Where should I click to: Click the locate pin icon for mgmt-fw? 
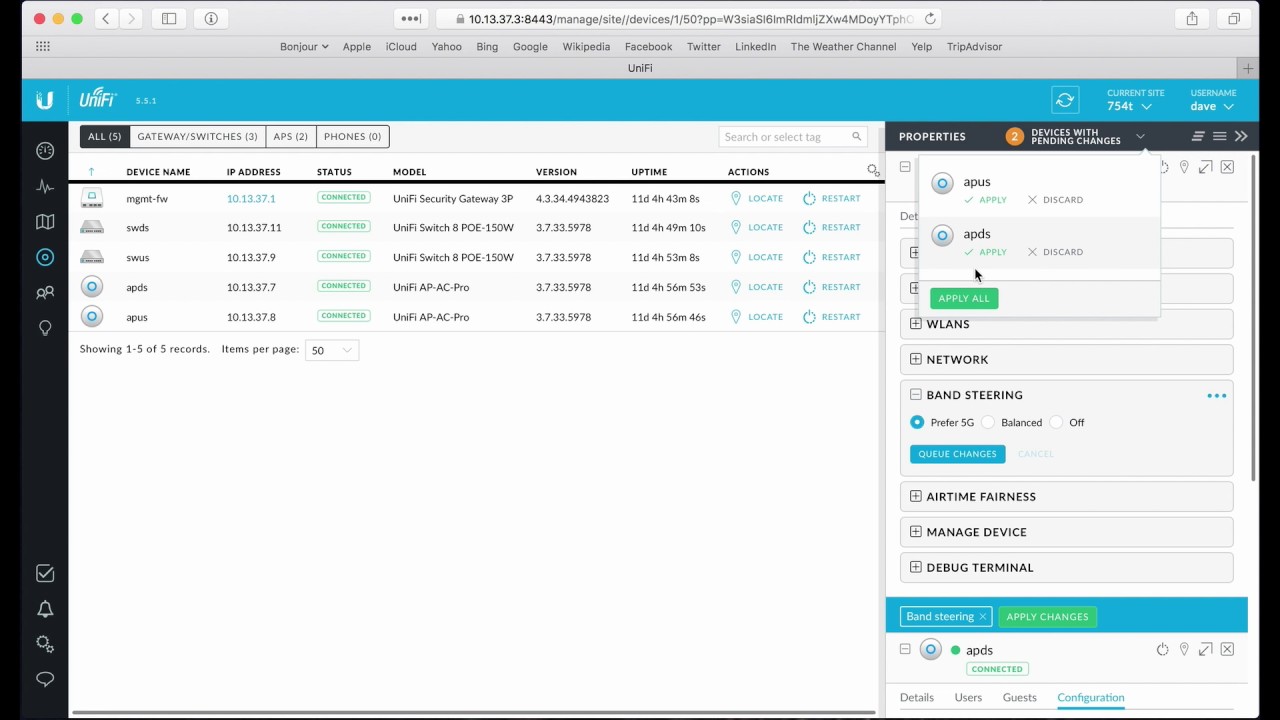click(736, 198)
